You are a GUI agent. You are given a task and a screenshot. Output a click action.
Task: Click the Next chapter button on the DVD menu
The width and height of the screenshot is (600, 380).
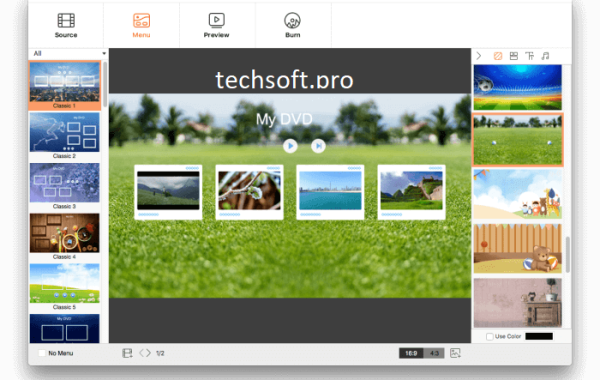(318, 146)
